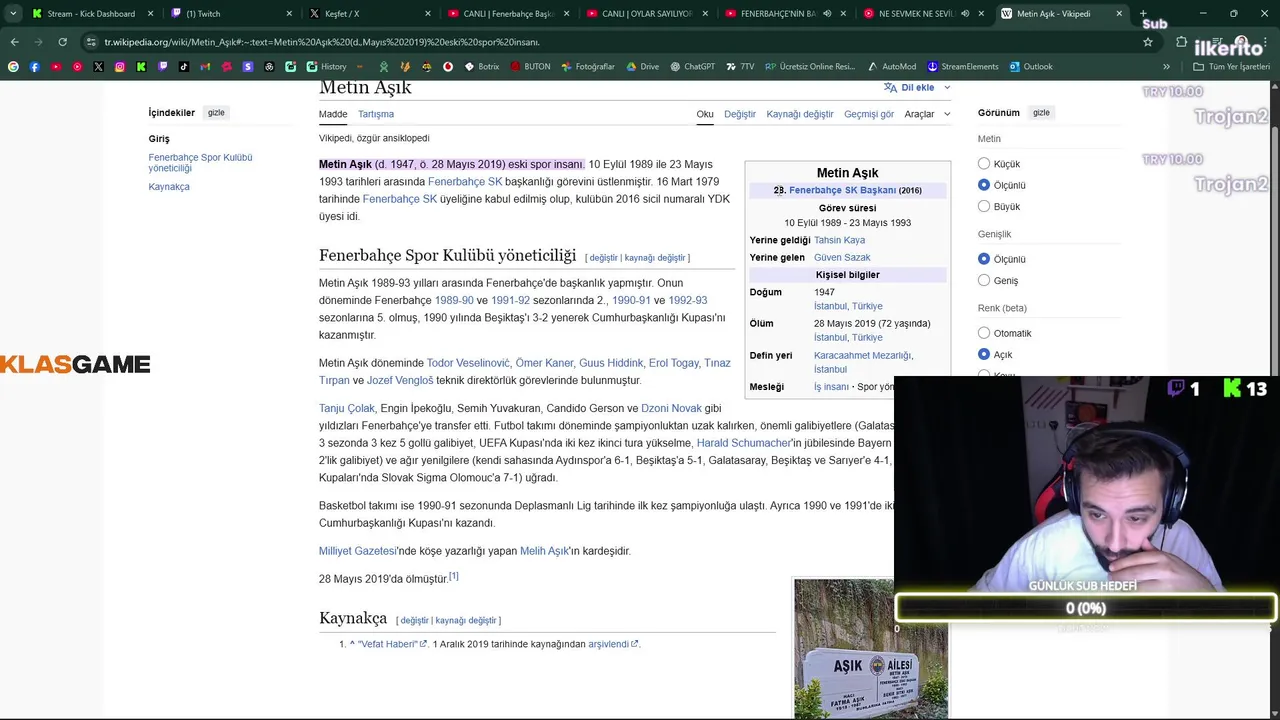Open the AutoMod bookmark
The height and width of the screenshot is (720, 1280).
(x=891, y=67)
